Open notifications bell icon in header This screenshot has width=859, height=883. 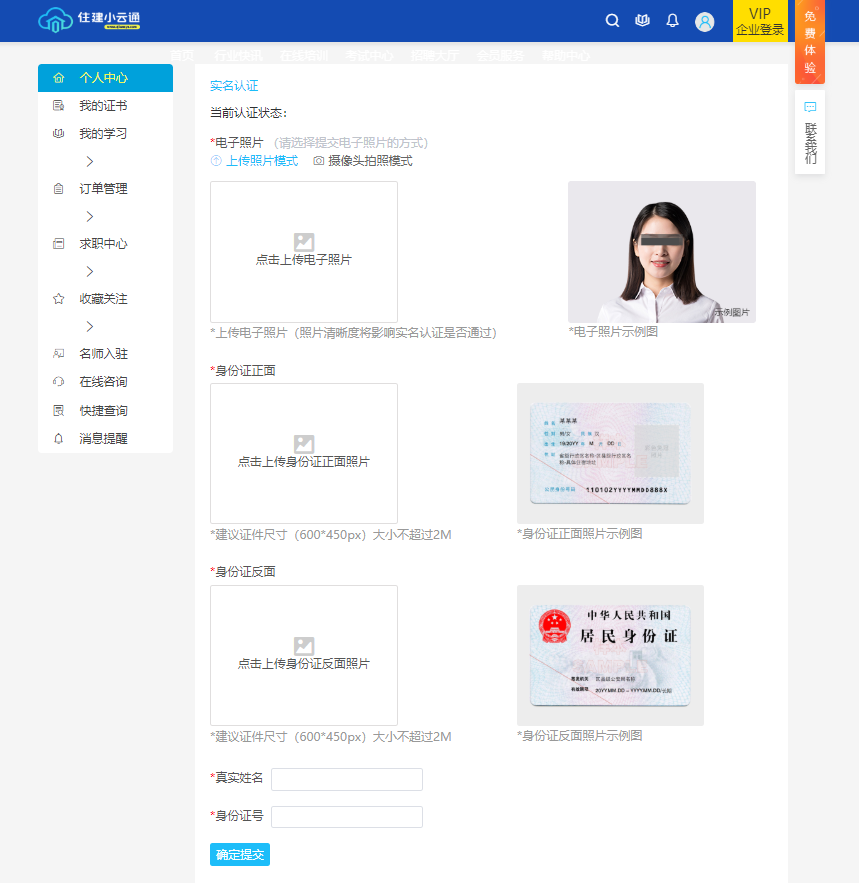point(672,21)
